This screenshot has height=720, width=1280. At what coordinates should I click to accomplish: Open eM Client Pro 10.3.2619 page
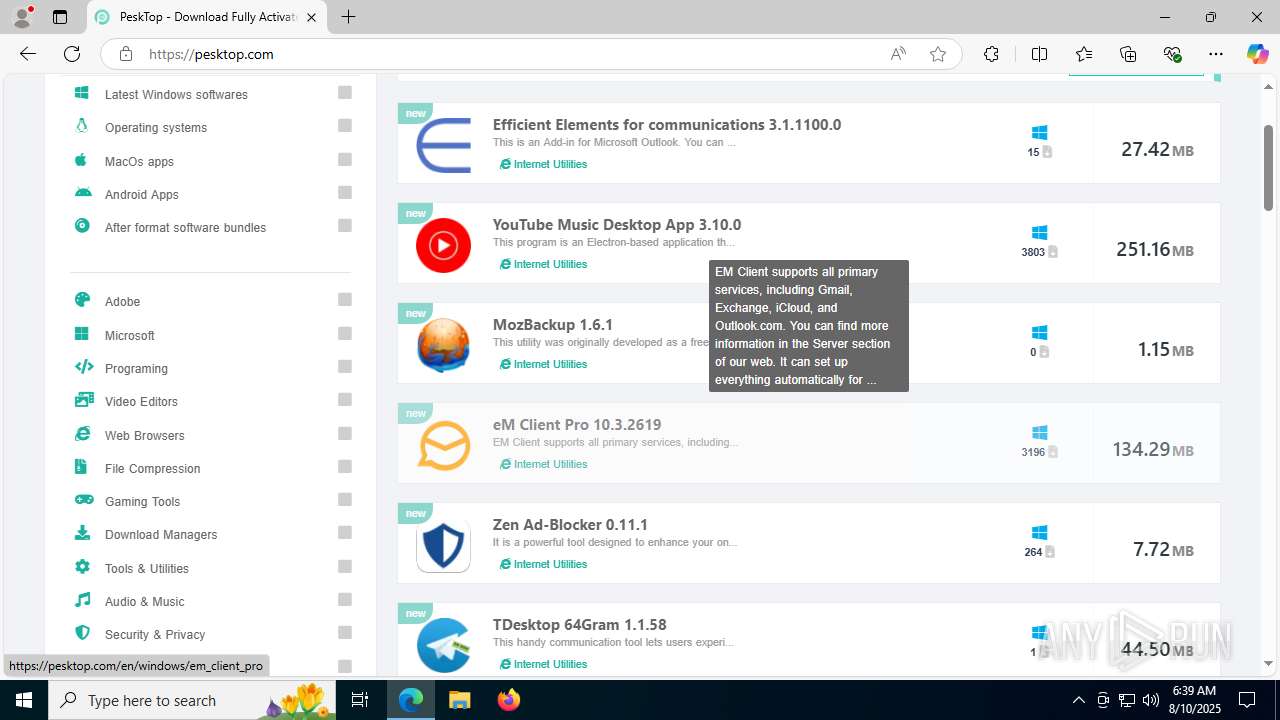coord(577,425)
